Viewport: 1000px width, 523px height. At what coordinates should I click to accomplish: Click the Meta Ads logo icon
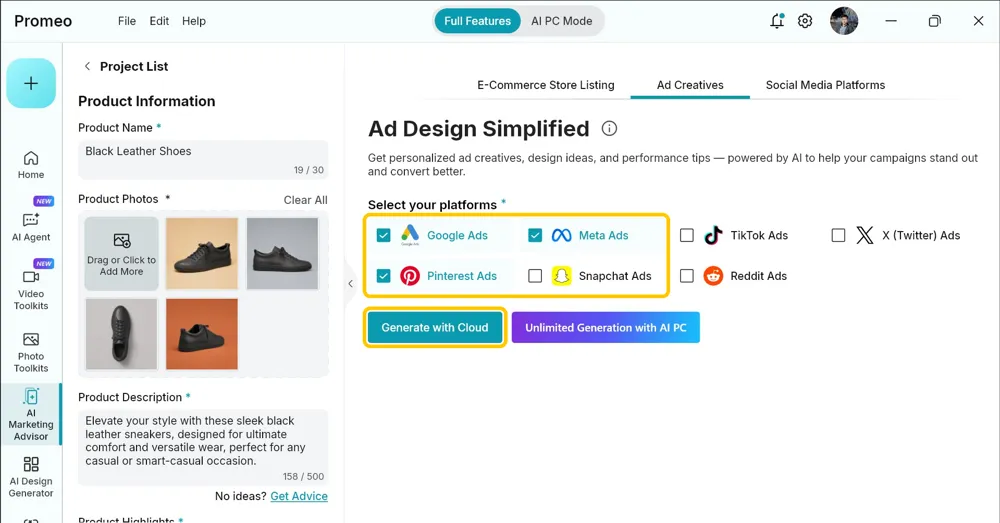(x=561, y=235)
